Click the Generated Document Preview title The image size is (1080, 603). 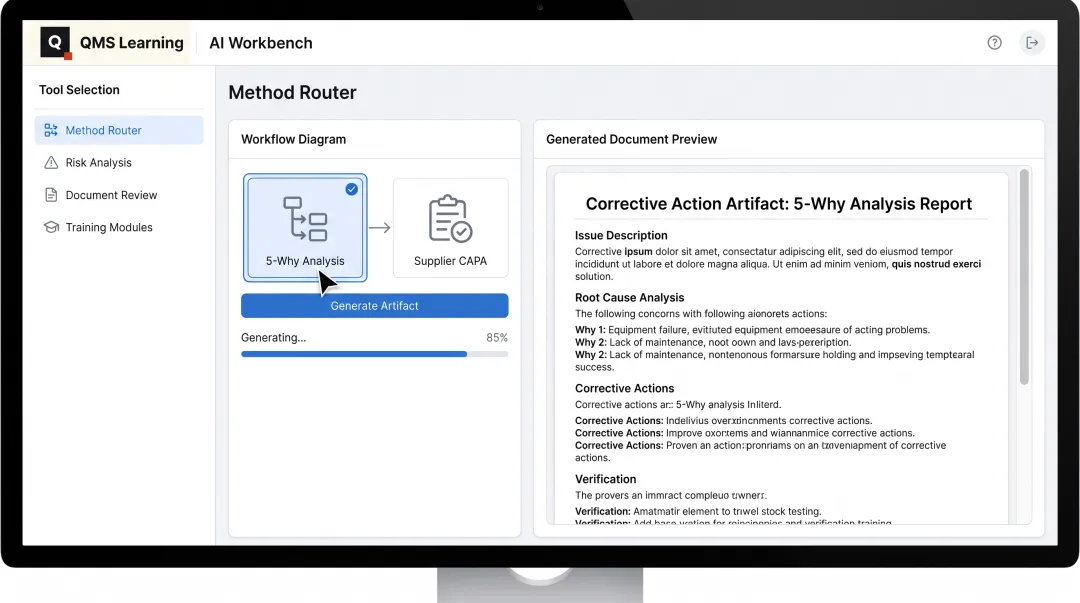(632, 139)
